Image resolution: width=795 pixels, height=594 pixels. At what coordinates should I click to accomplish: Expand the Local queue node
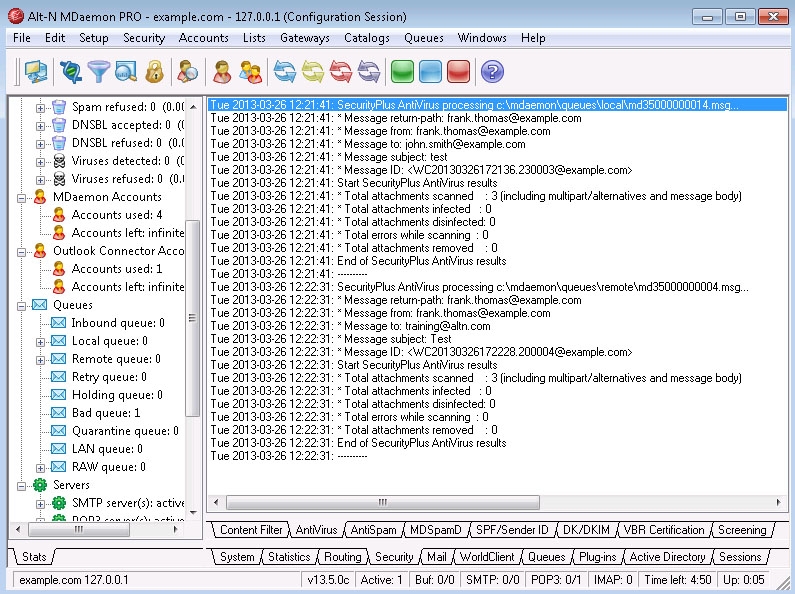pyautogui.click(x=40, y=342)
